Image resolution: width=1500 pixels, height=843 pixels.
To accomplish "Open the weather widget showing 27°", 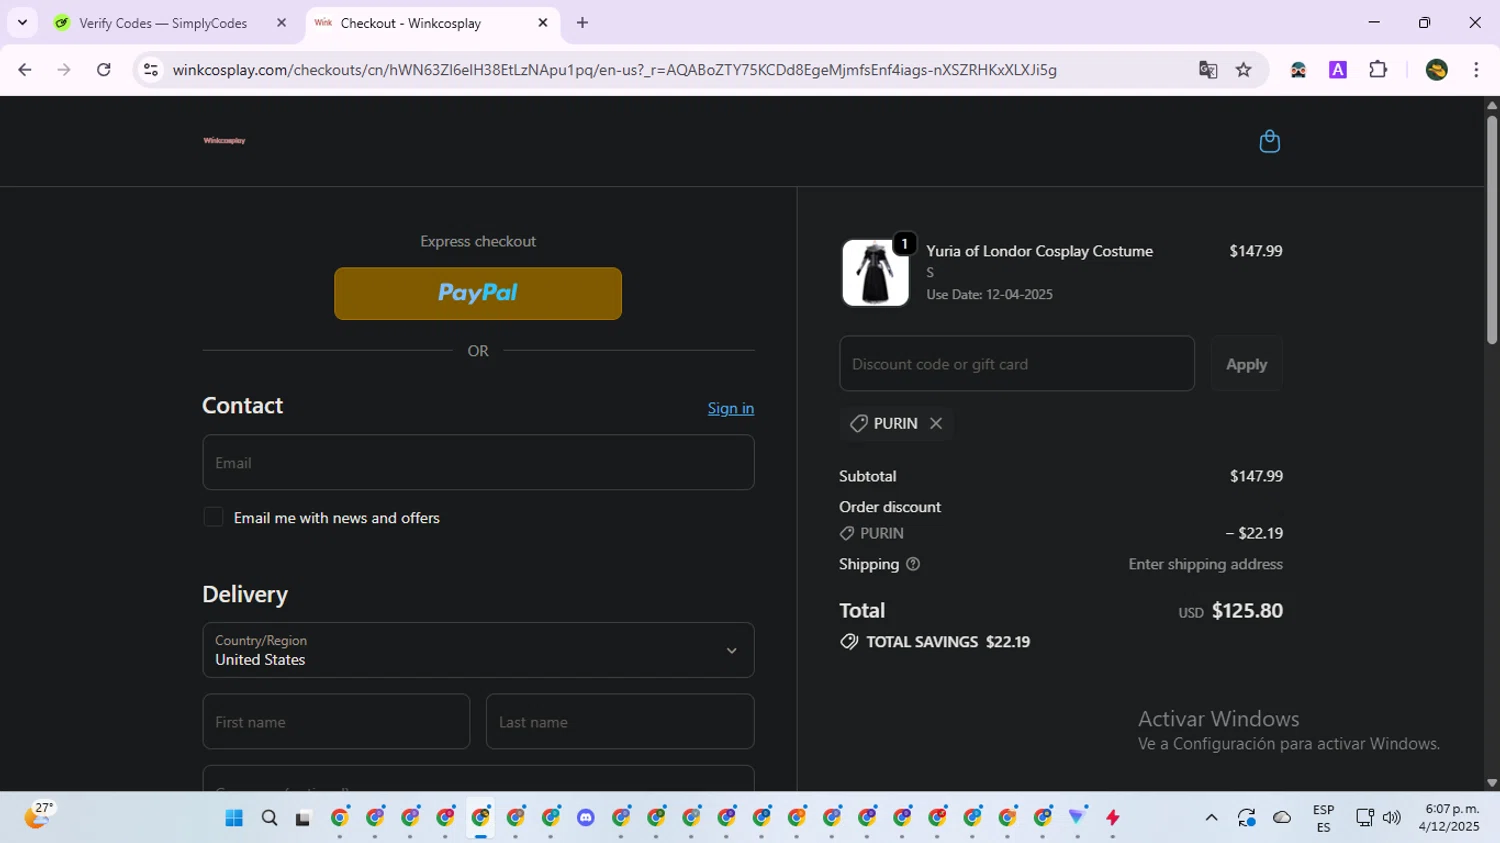I will tap(38, 816).
